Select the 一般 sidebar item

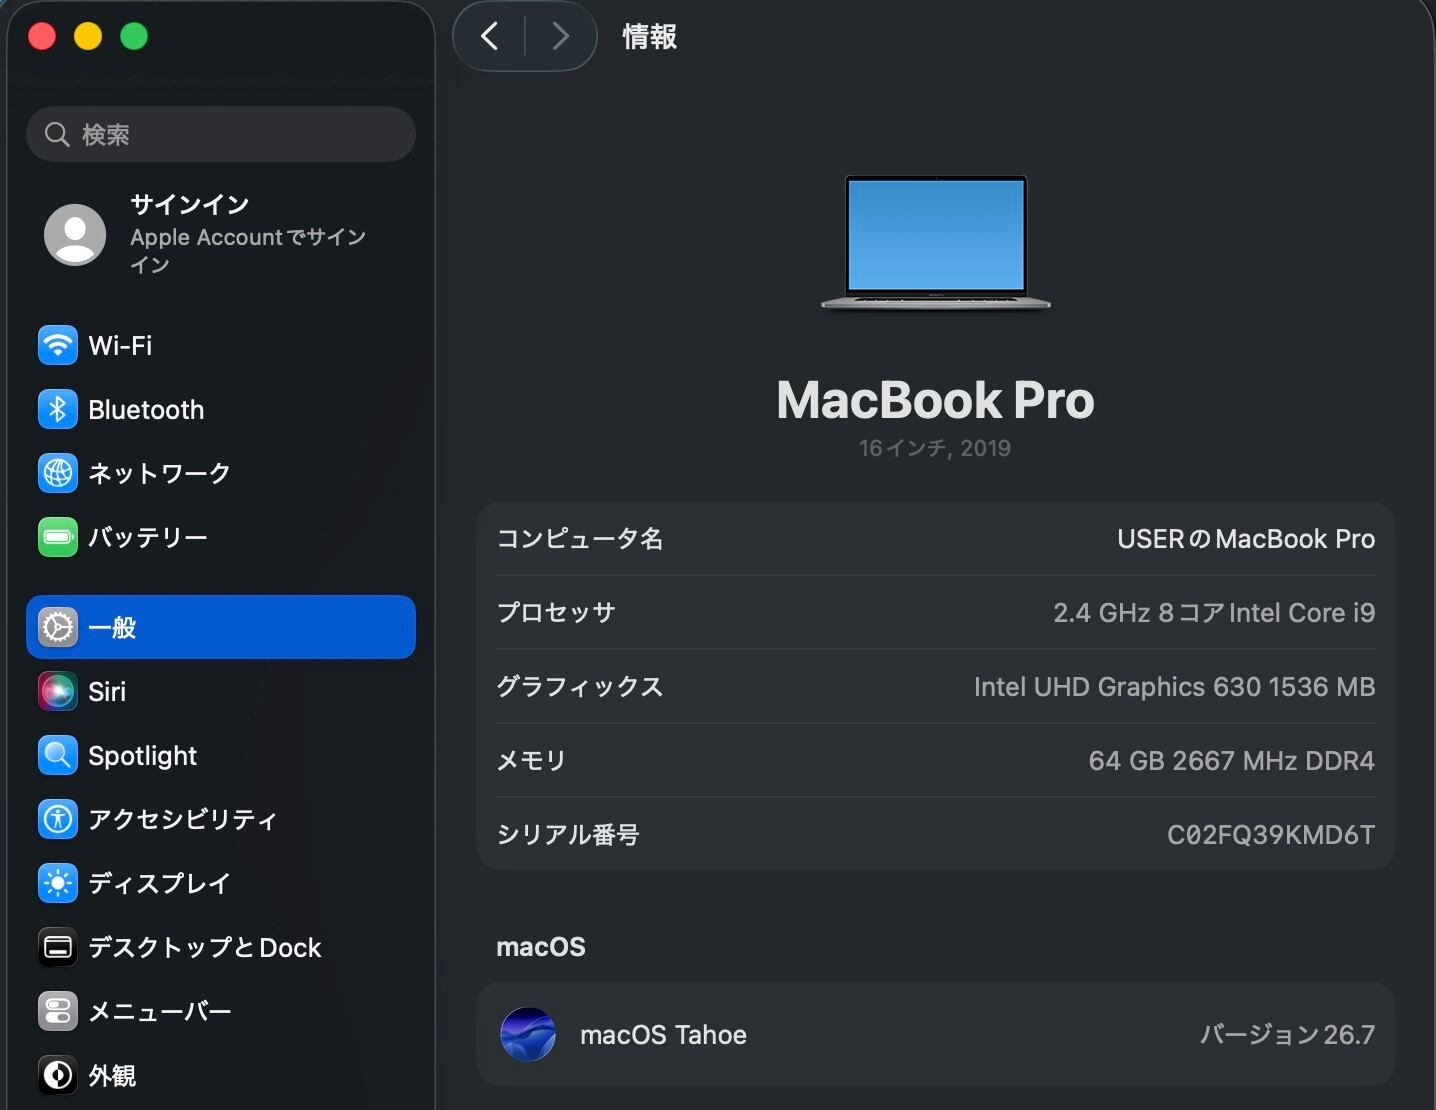[221, 627]
